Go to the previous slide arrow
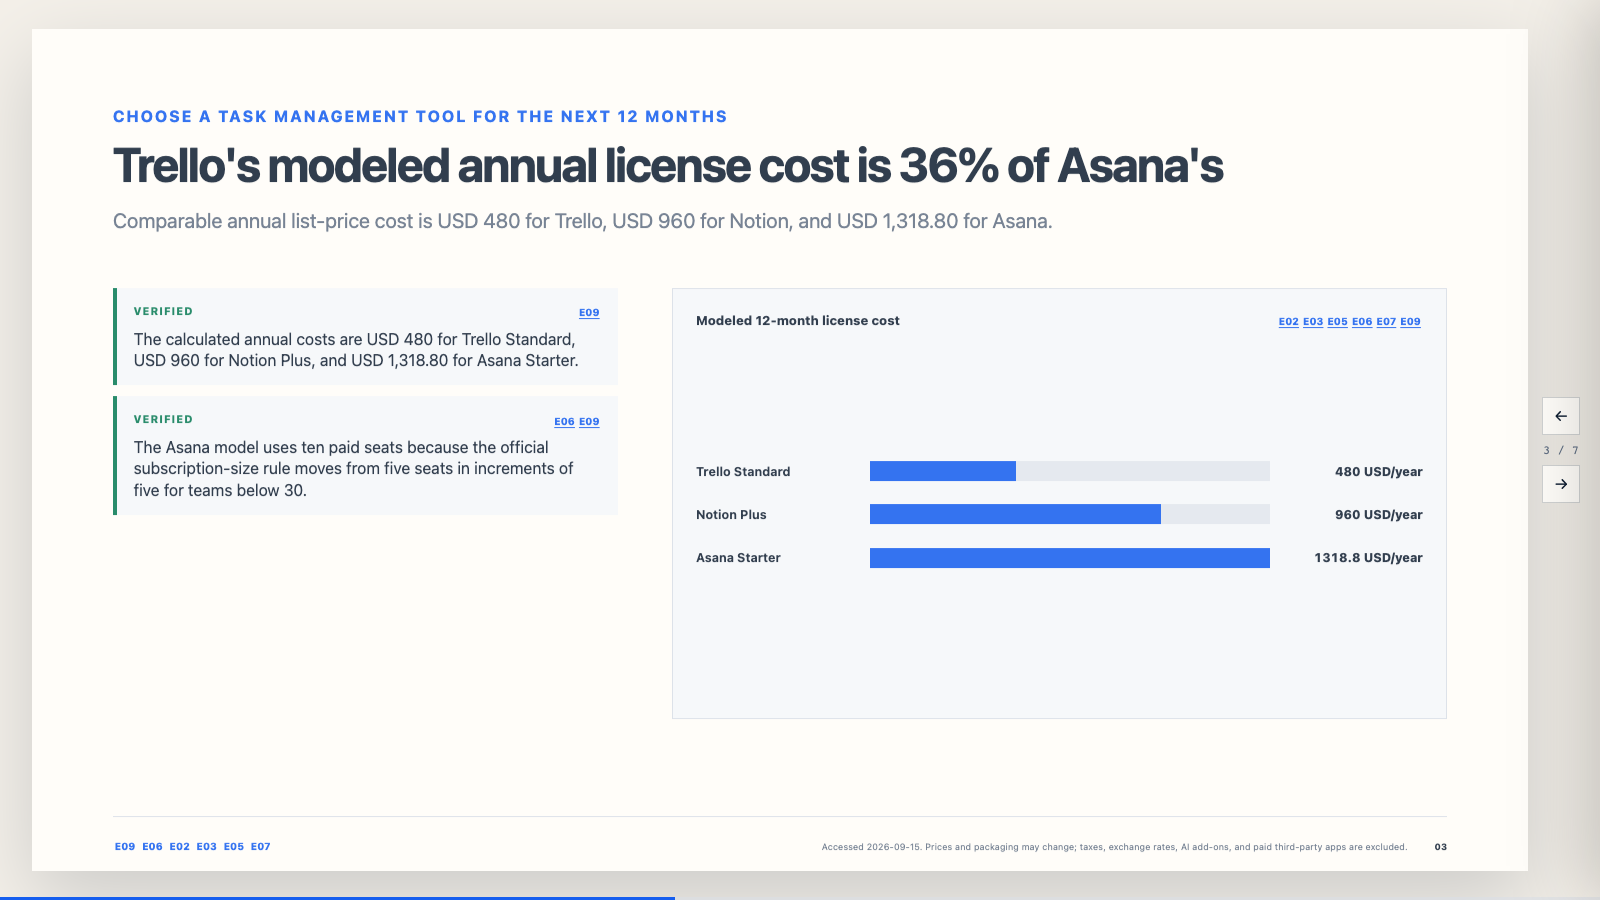The height and width of the screenshot is (900, 1600). pyautogui.click(x=1561, y=416)
